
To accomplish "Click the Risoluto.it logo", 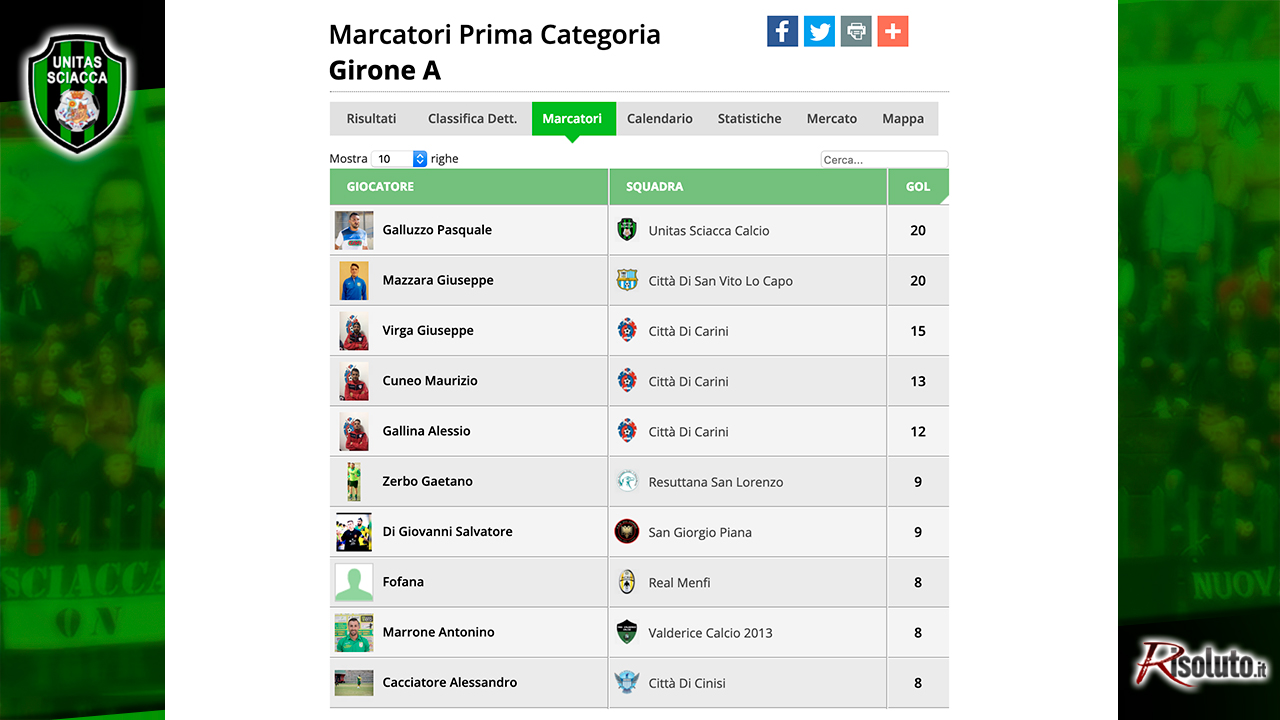I will [1201, 663].
